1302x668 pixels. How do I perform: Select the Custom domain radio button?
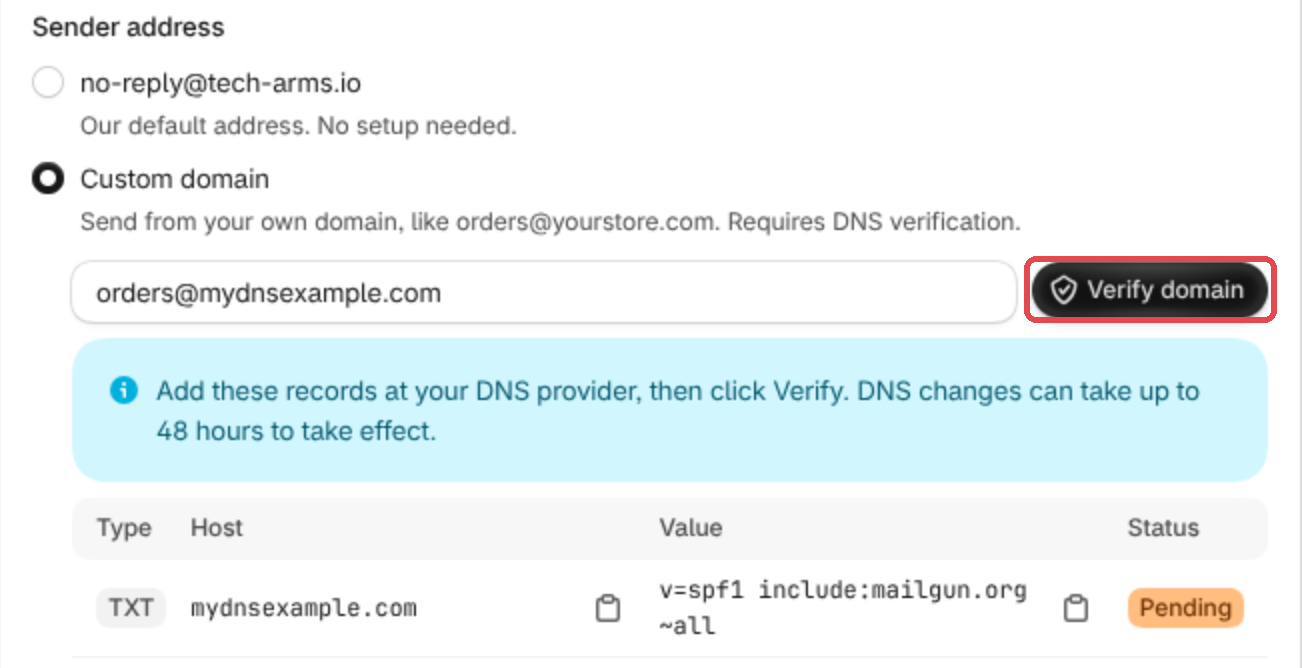point(48,180)
